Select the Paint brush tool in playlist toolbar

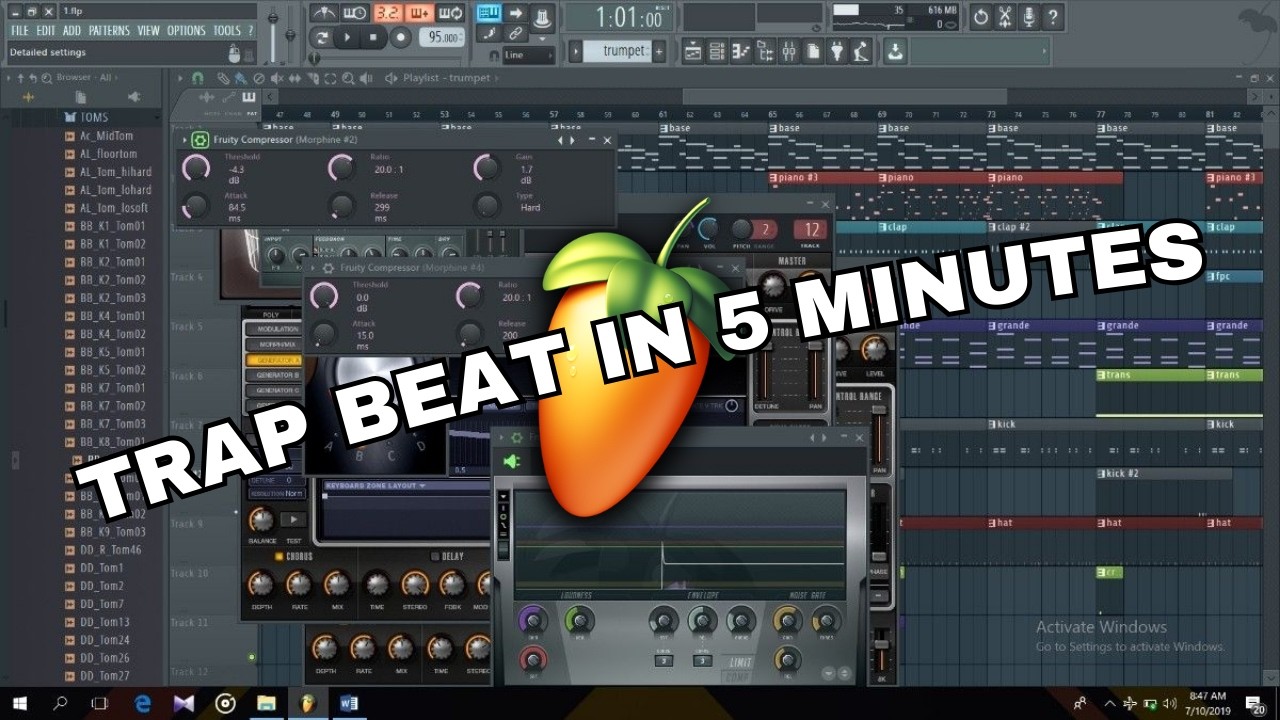coord(241,78)
